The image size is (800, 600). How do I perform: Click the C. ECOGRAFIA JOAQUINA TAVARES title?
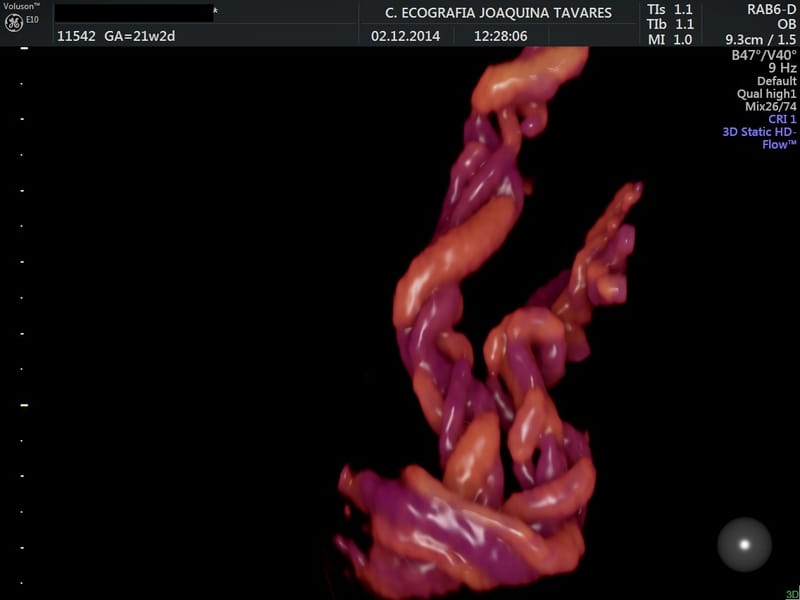click(x=499, y=12)
